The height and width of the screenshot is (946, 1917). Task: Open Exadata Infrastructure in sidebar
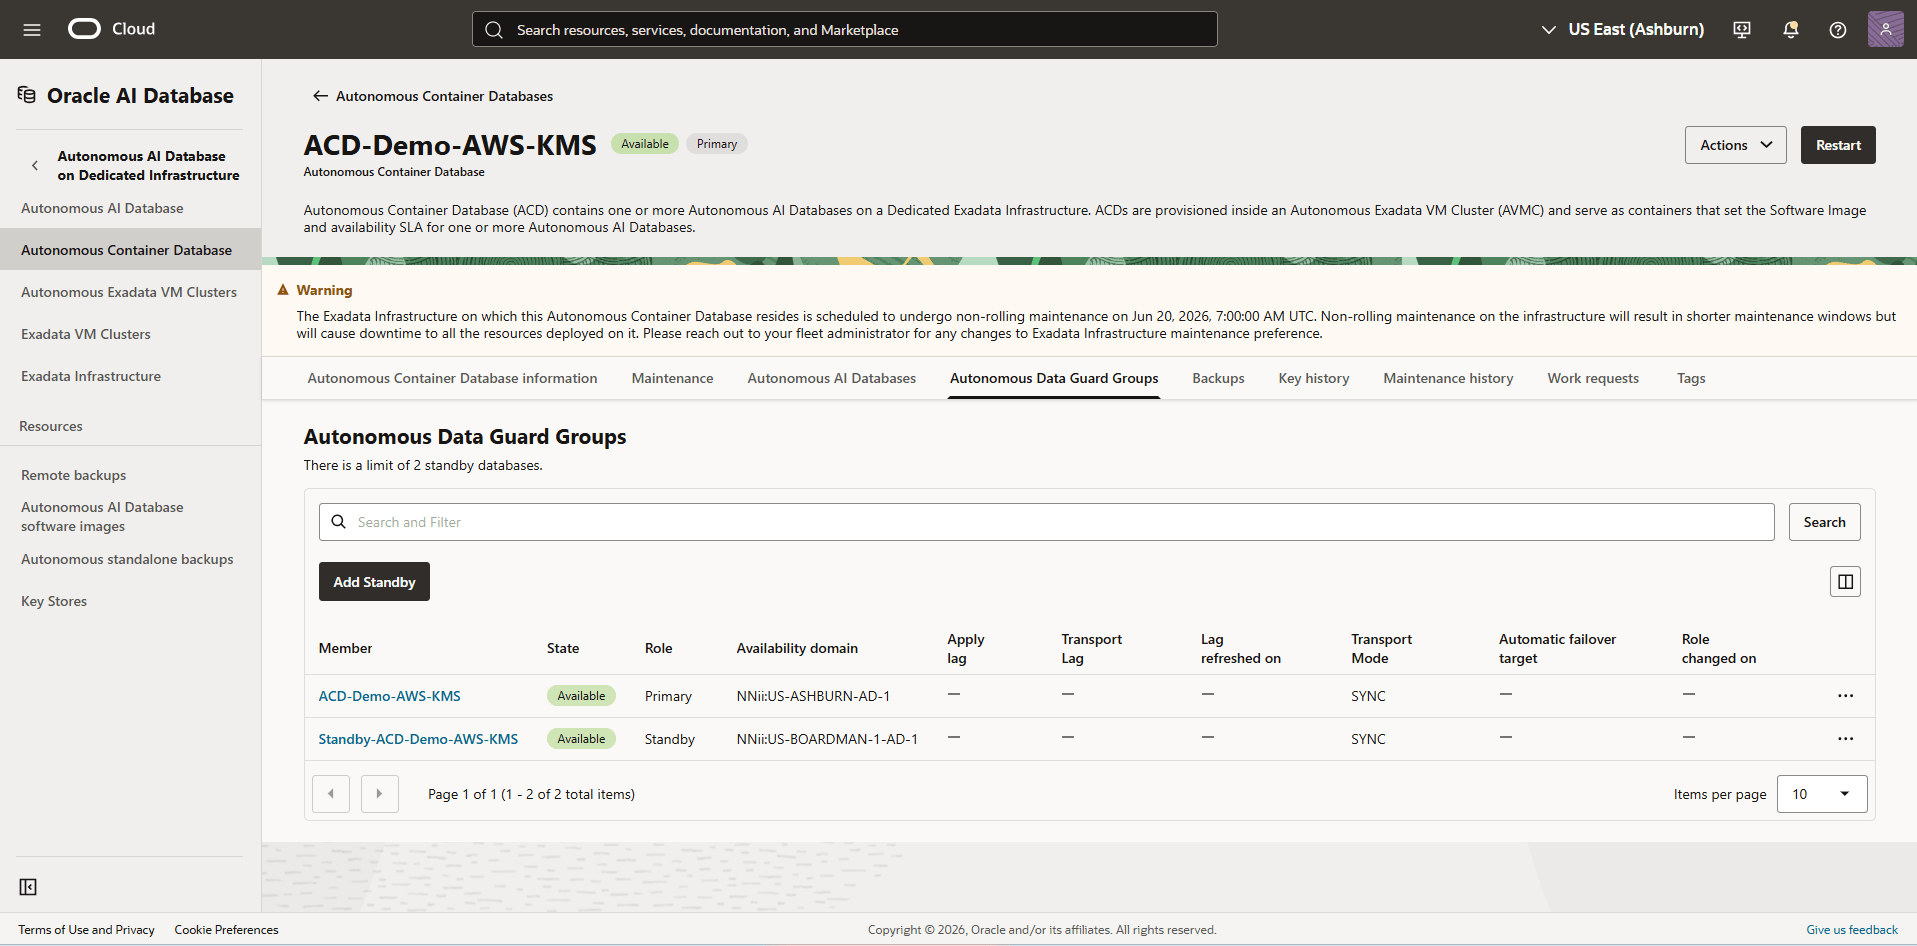tap(91, 376)
